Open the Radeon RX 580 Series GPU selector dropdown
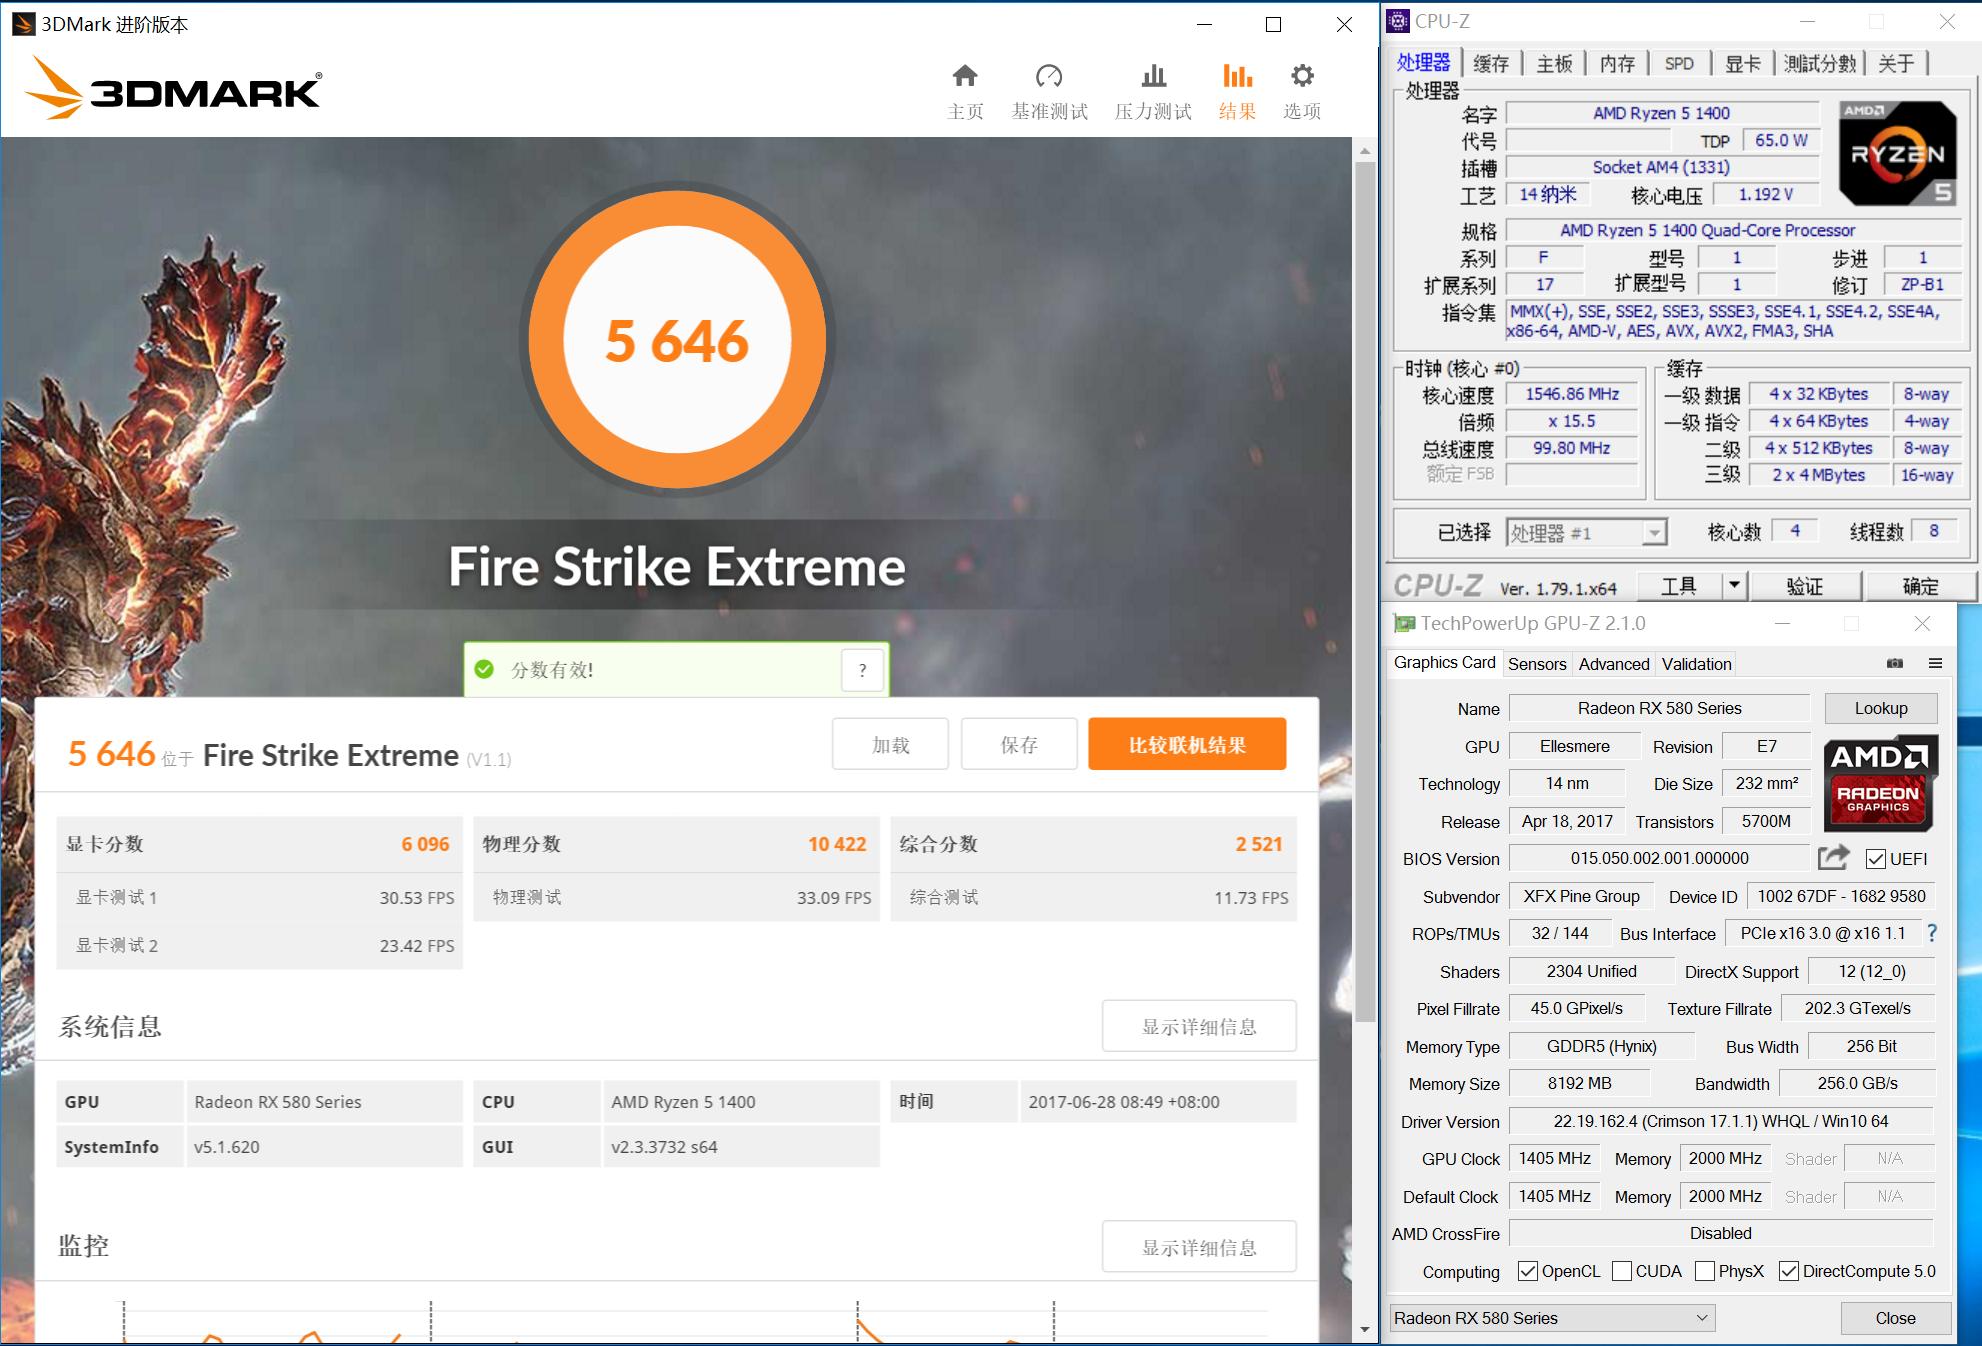 click(1552, 1318)
